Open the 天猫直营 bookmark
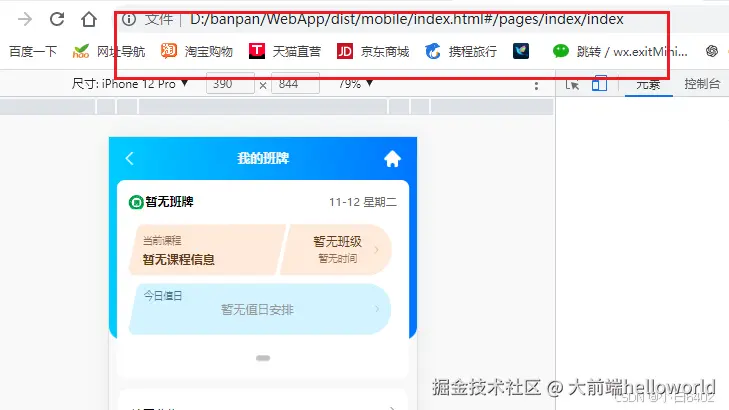 (x=285, y=52)
